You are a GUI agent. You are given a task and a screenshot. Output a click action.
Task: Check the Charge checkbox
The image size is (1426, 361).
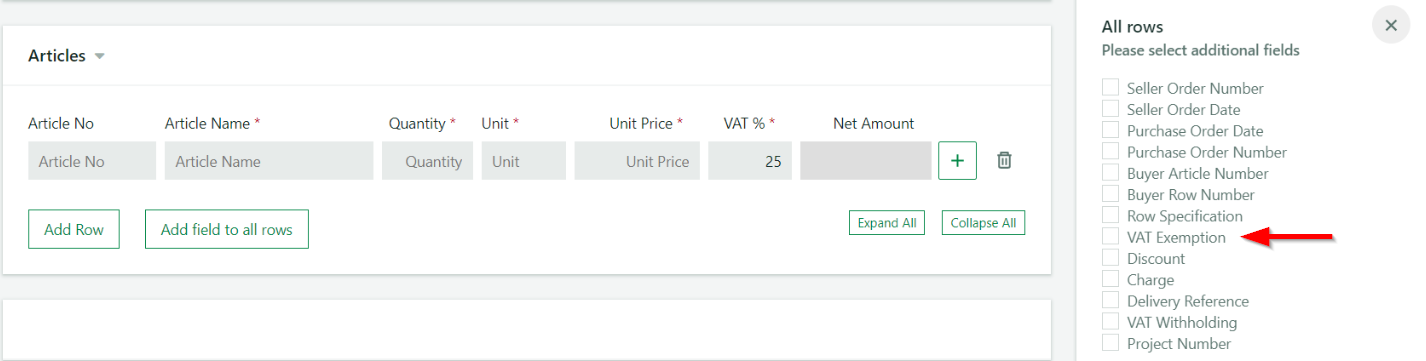[x=1110, y=278]
